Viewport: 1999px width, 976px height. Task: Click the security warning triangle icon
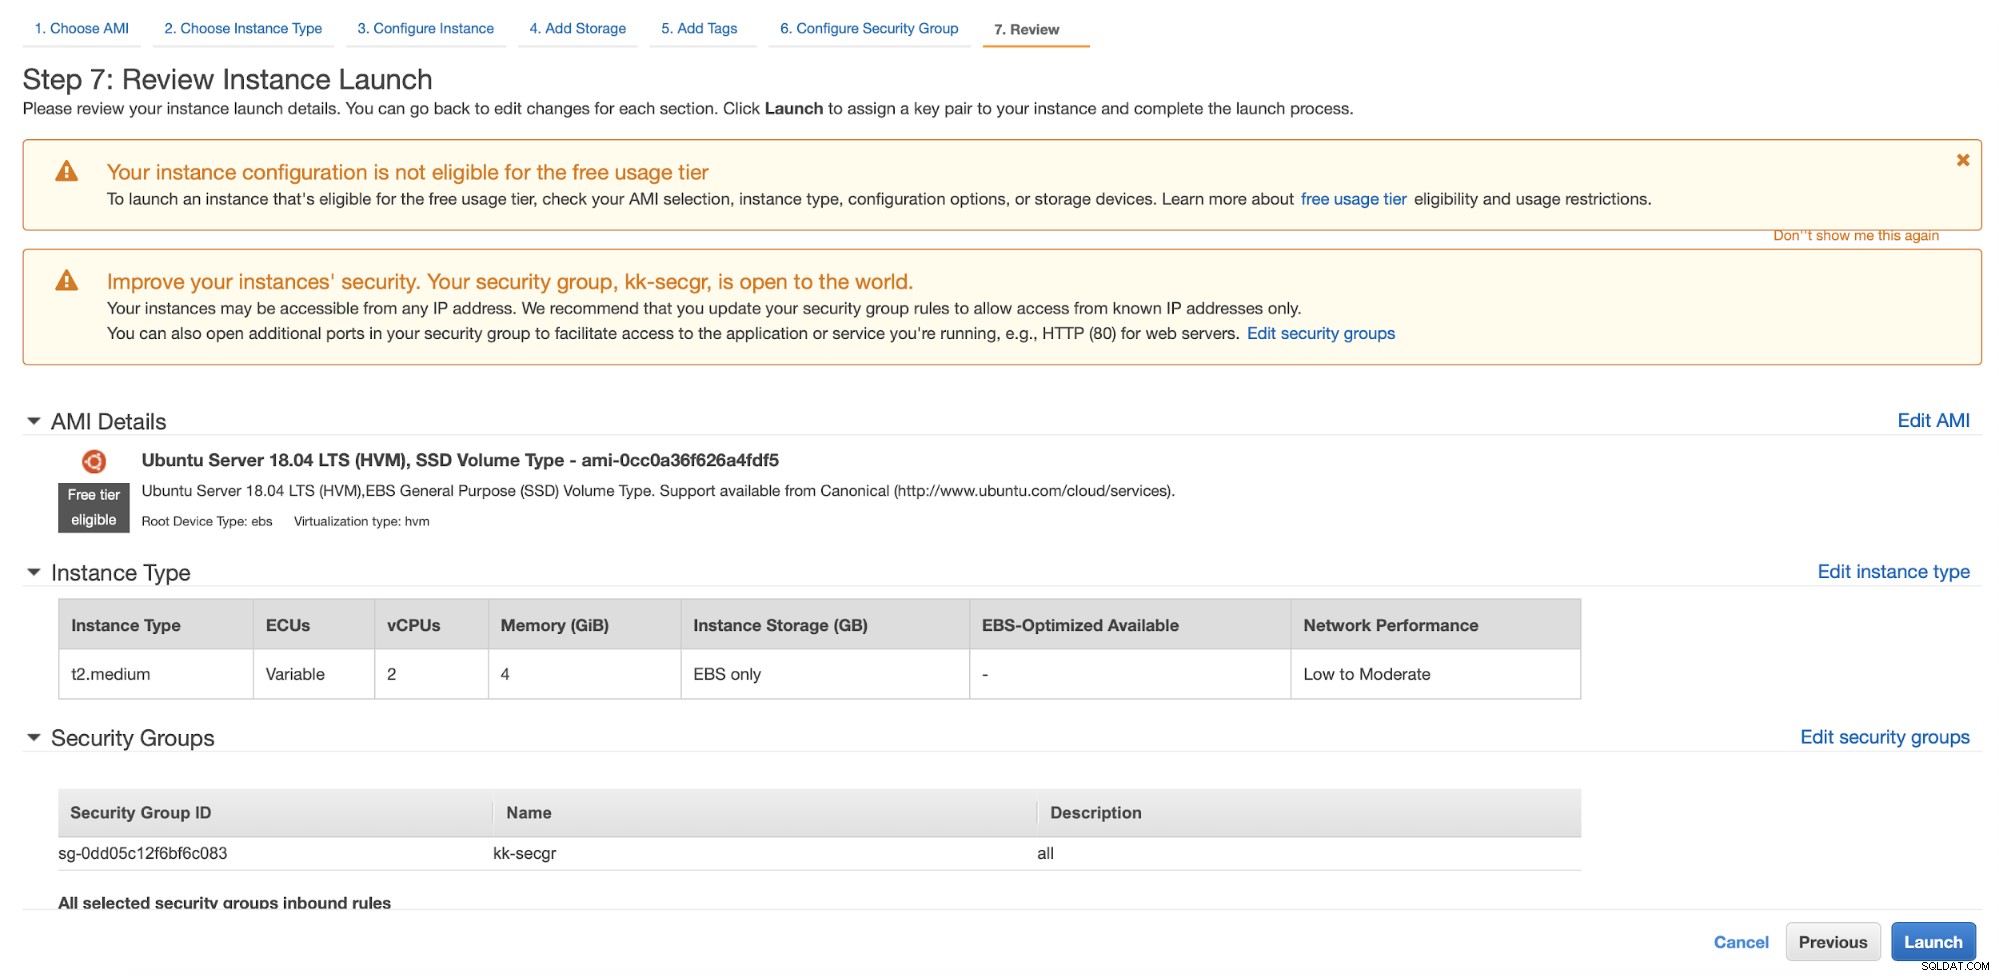(67, 280)
